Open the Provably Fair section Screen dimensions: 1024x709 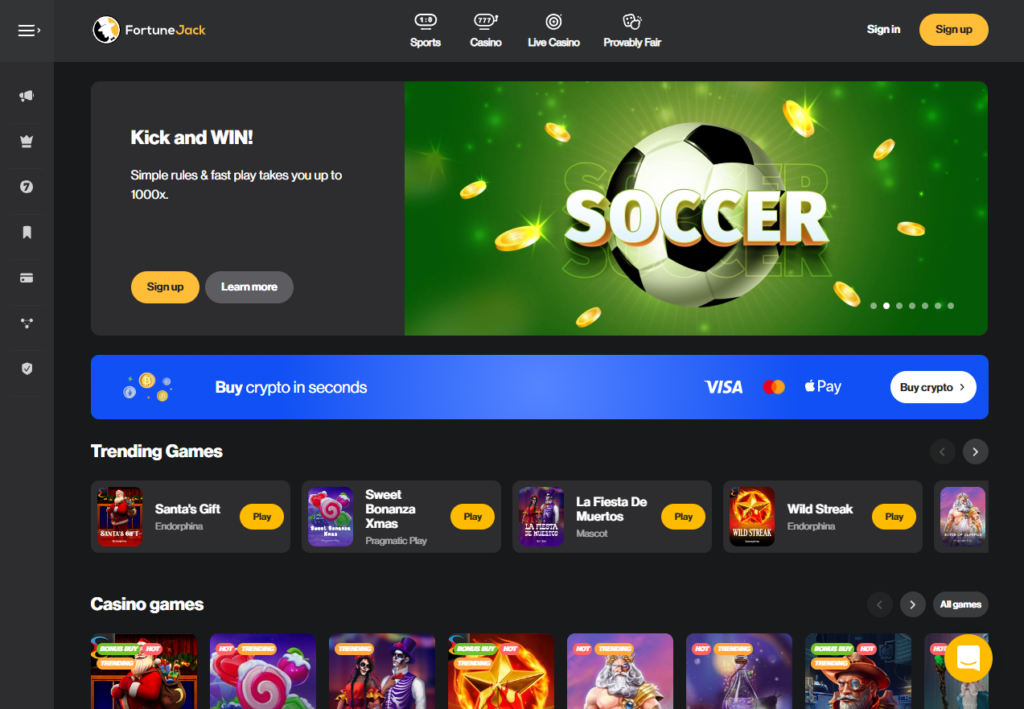632,31
